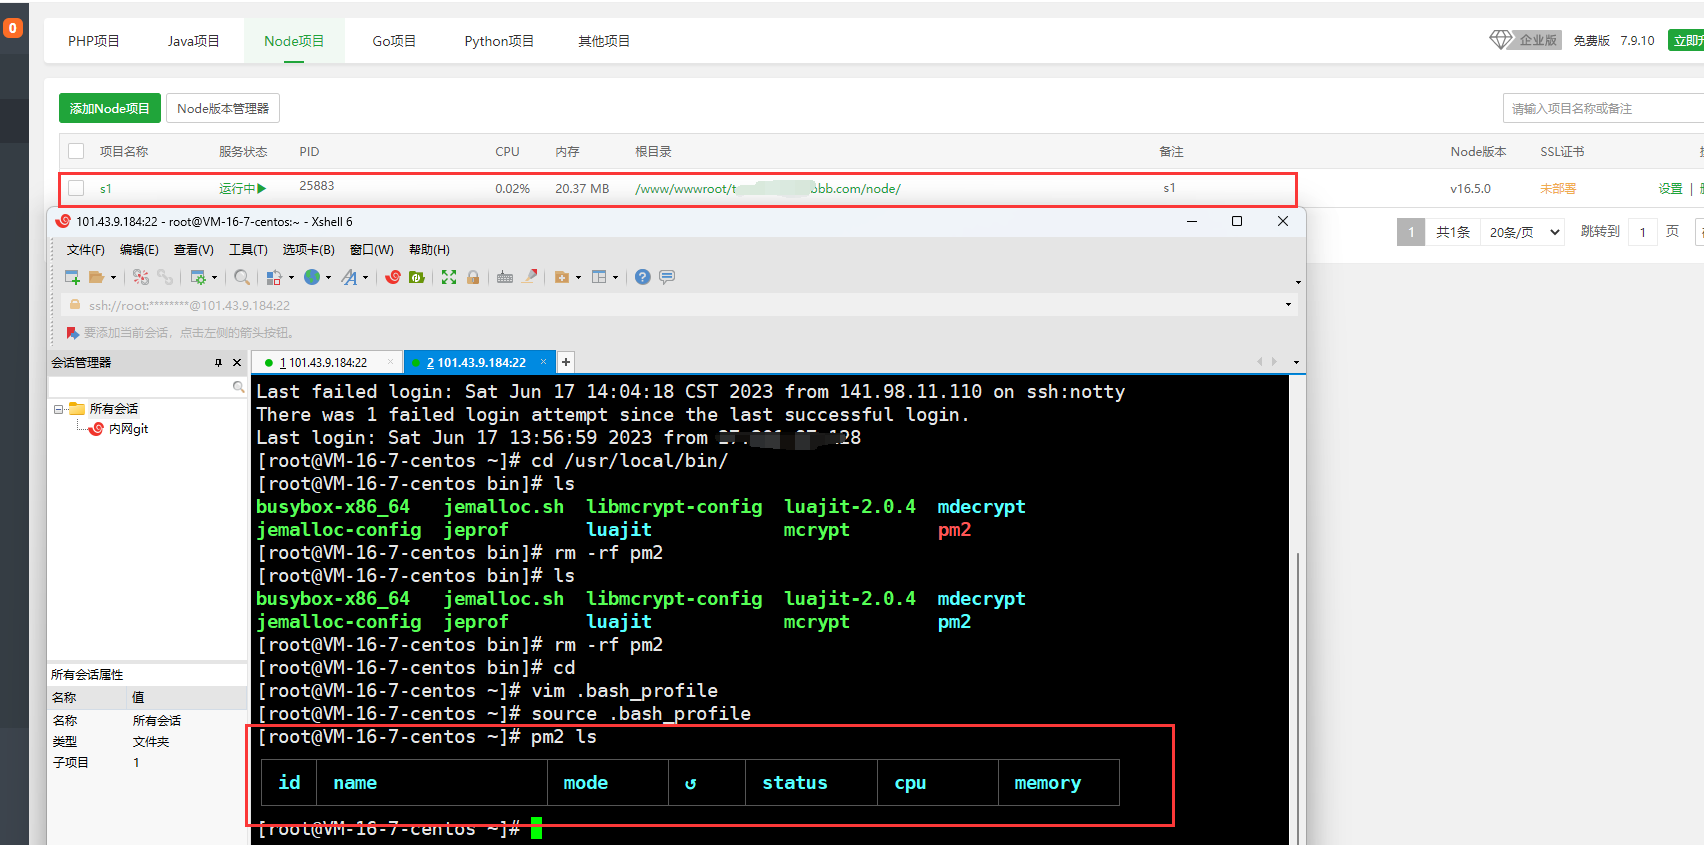Screen dimensions: 1704x845
Task: Click the font letter A icon
Action: pyautogui.click(x=349, y=277)
